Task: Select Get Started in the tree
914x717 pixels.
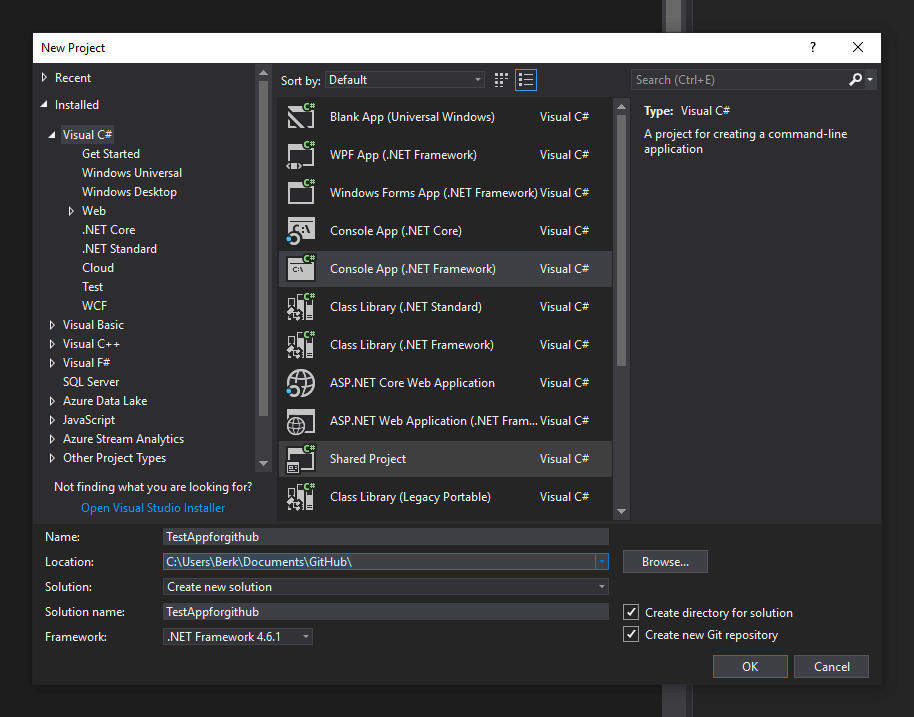Action: point(111,153)
